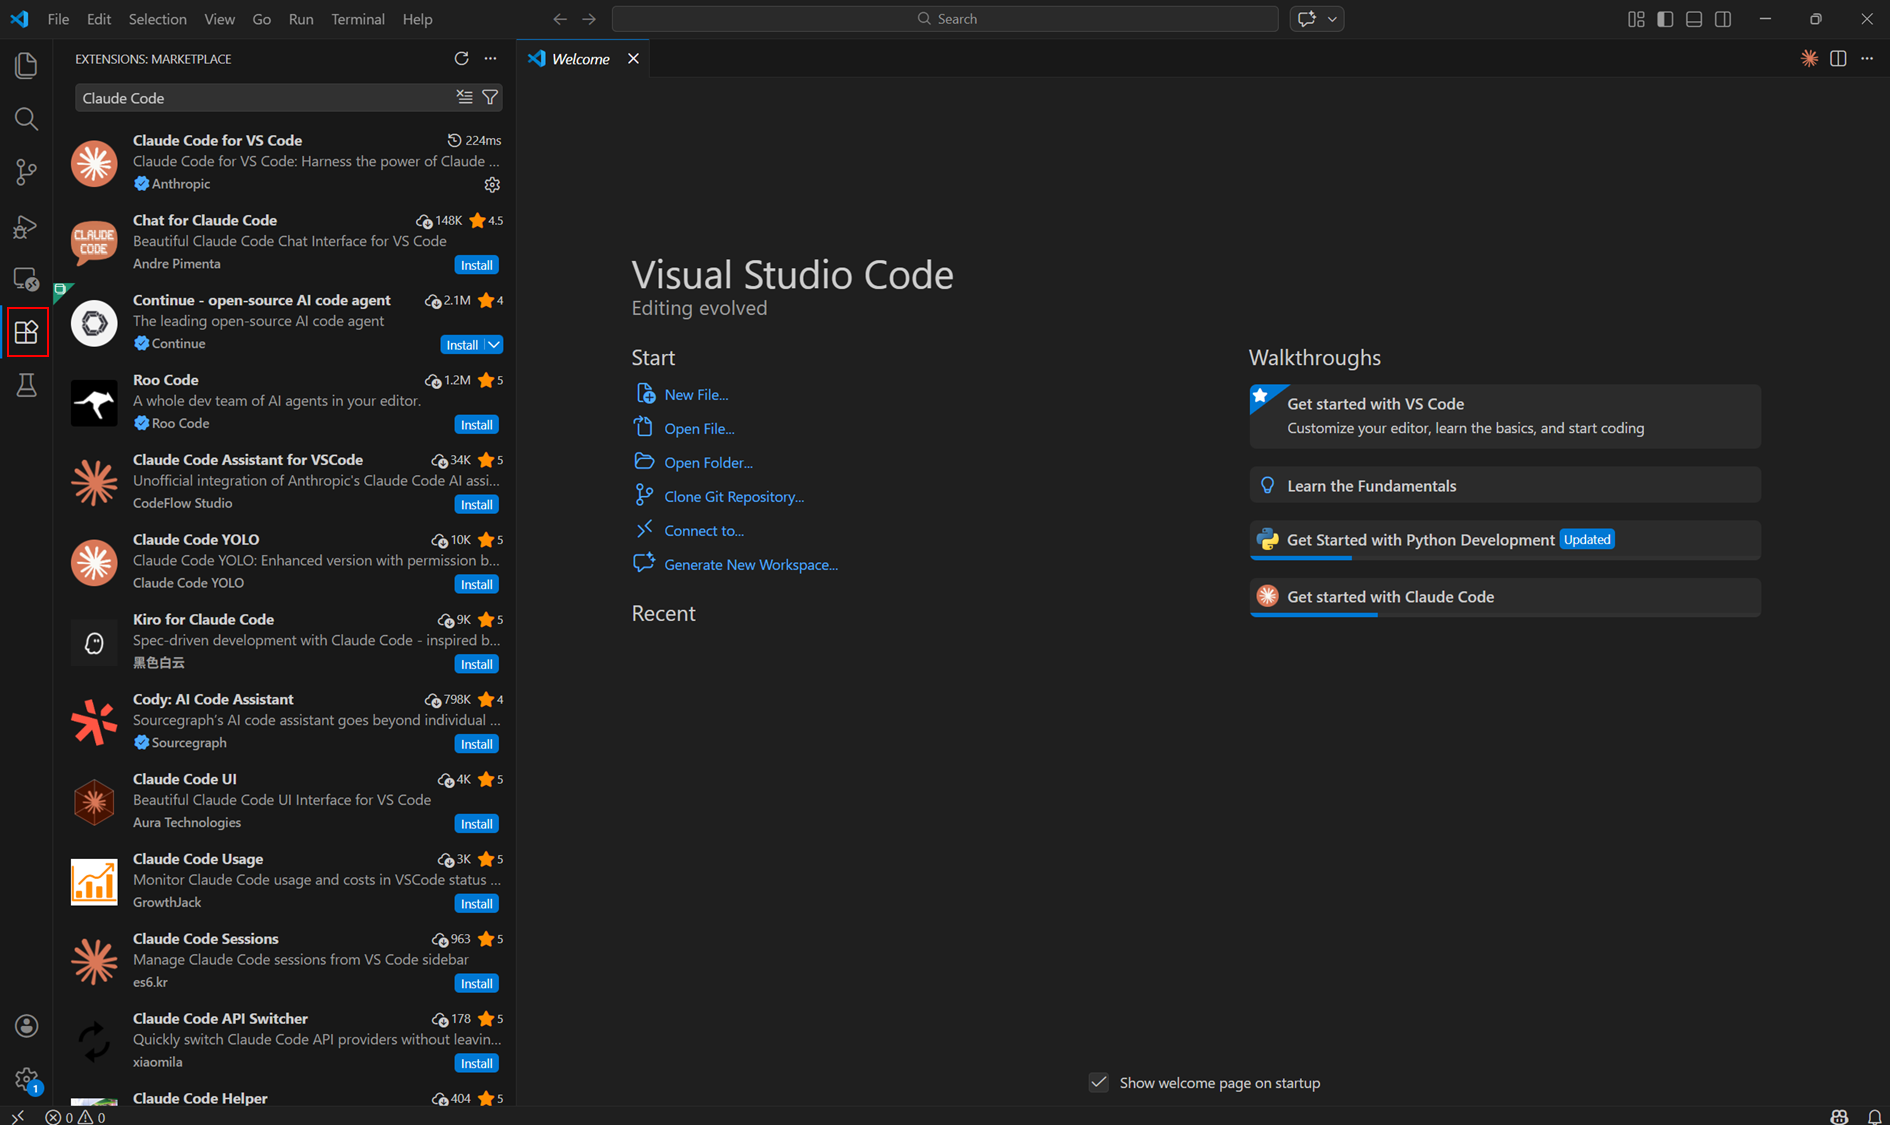Viewport: 1890px width, 1125px height.
Task: Expand the Install dropdown arrow for Continue
Action: tap(494, 344)
